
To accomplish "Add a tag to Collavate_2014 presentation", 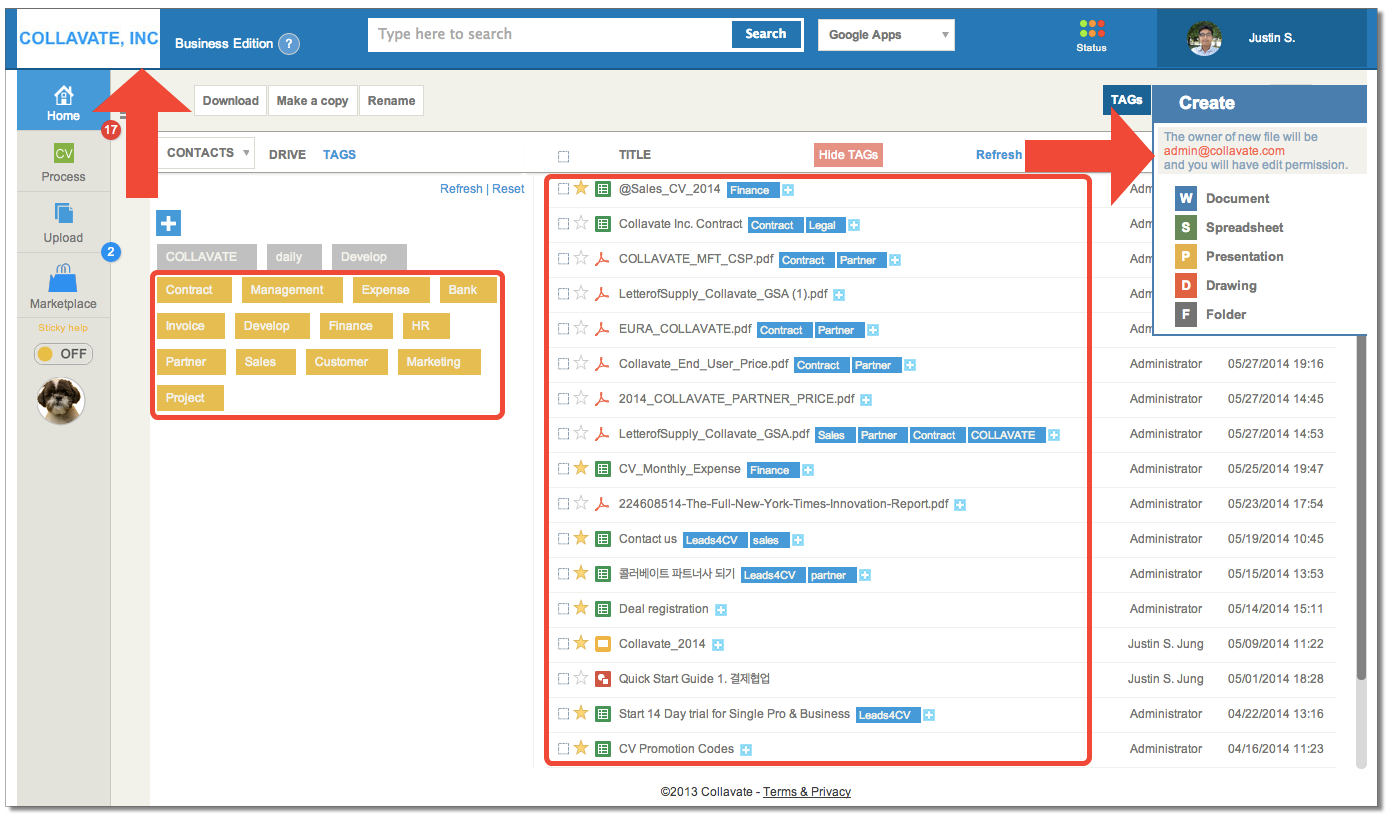I will tap(718, 645).
